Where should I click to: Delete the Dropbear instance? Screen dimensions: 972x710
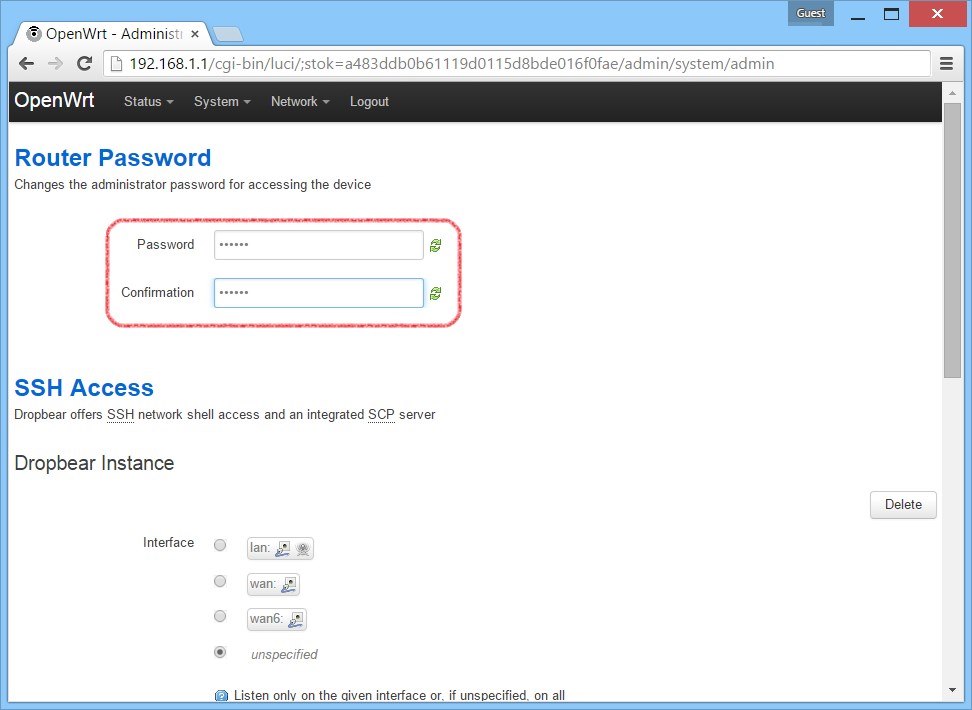[903, 505]
